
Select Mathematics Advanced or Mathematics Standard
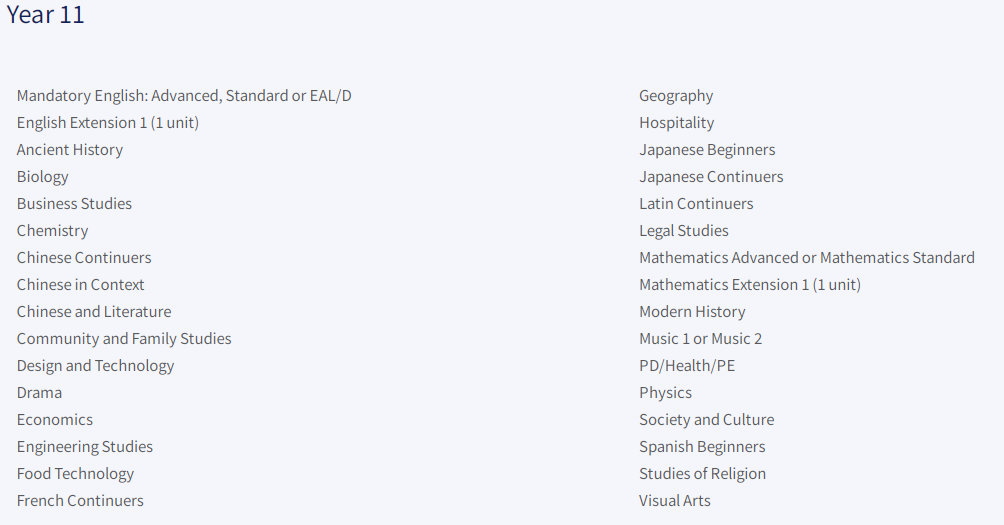coord(807,258)
